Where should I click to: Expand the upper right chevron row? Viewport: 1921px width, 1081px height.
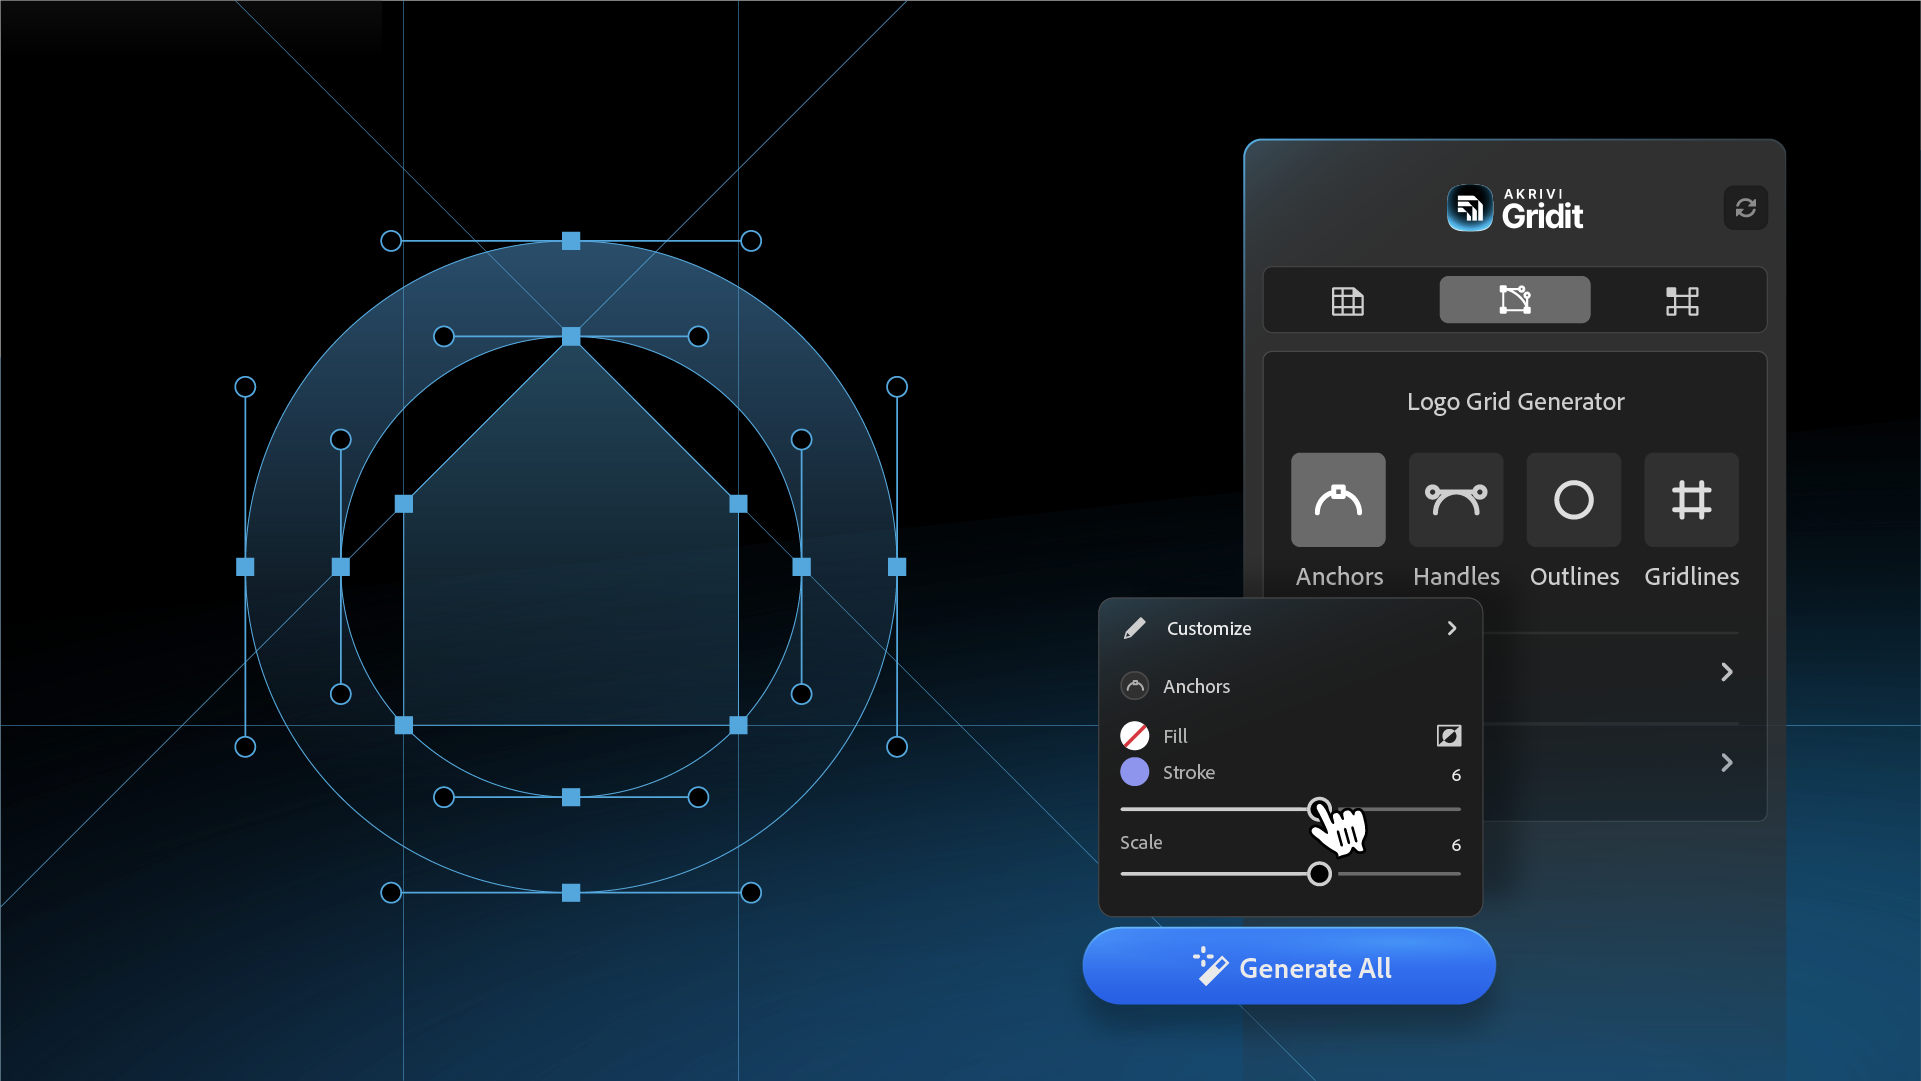pos(1726,672)
